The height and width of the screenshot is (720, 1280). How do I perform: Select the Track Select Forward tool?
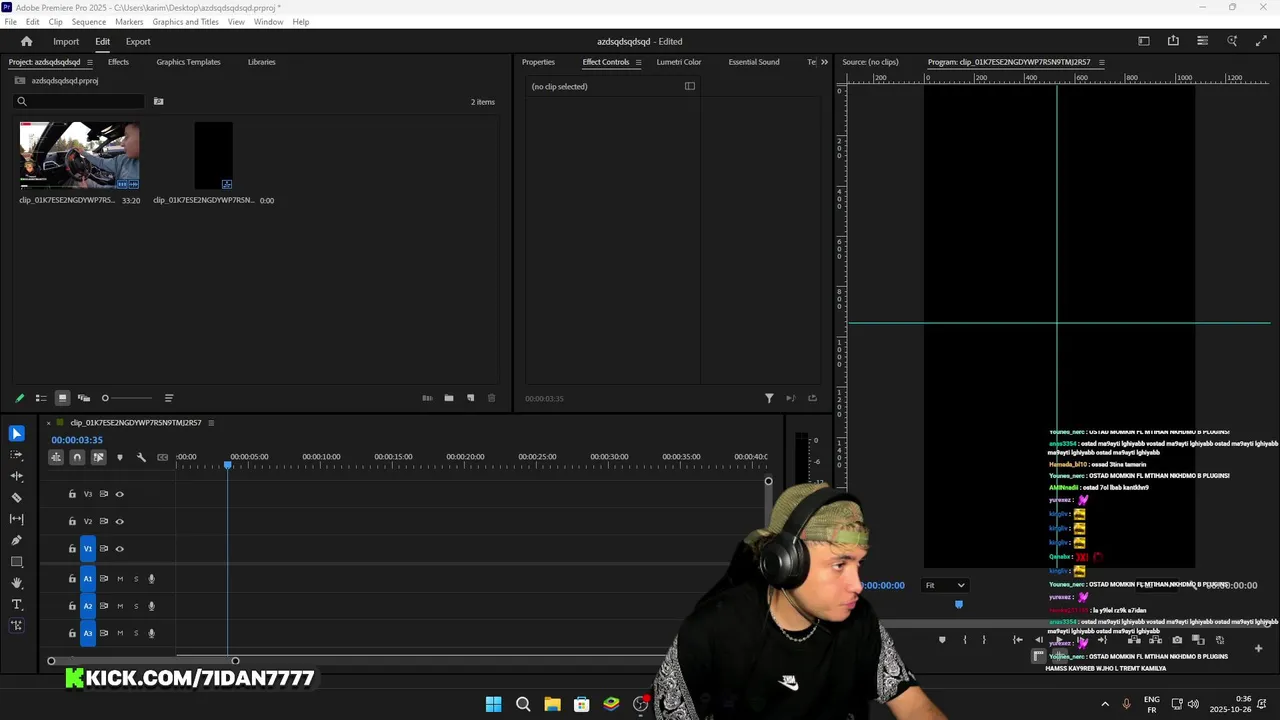click(16, 455)
